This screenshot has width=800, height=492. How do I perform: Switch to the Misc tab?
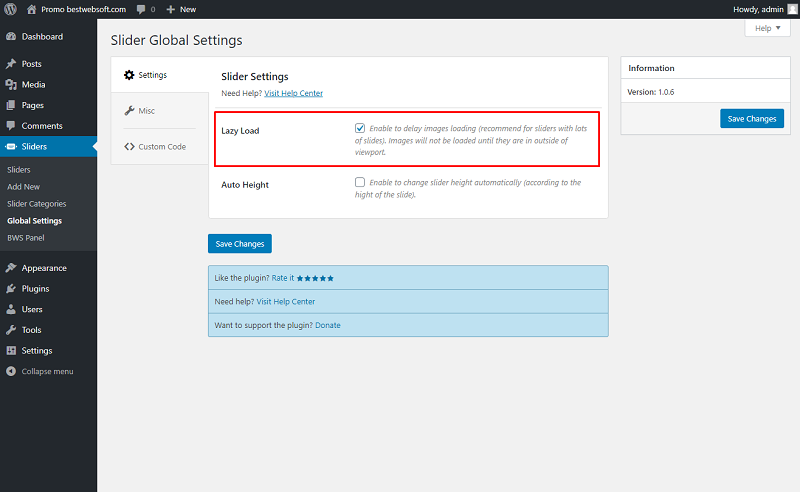pos(146,111)
